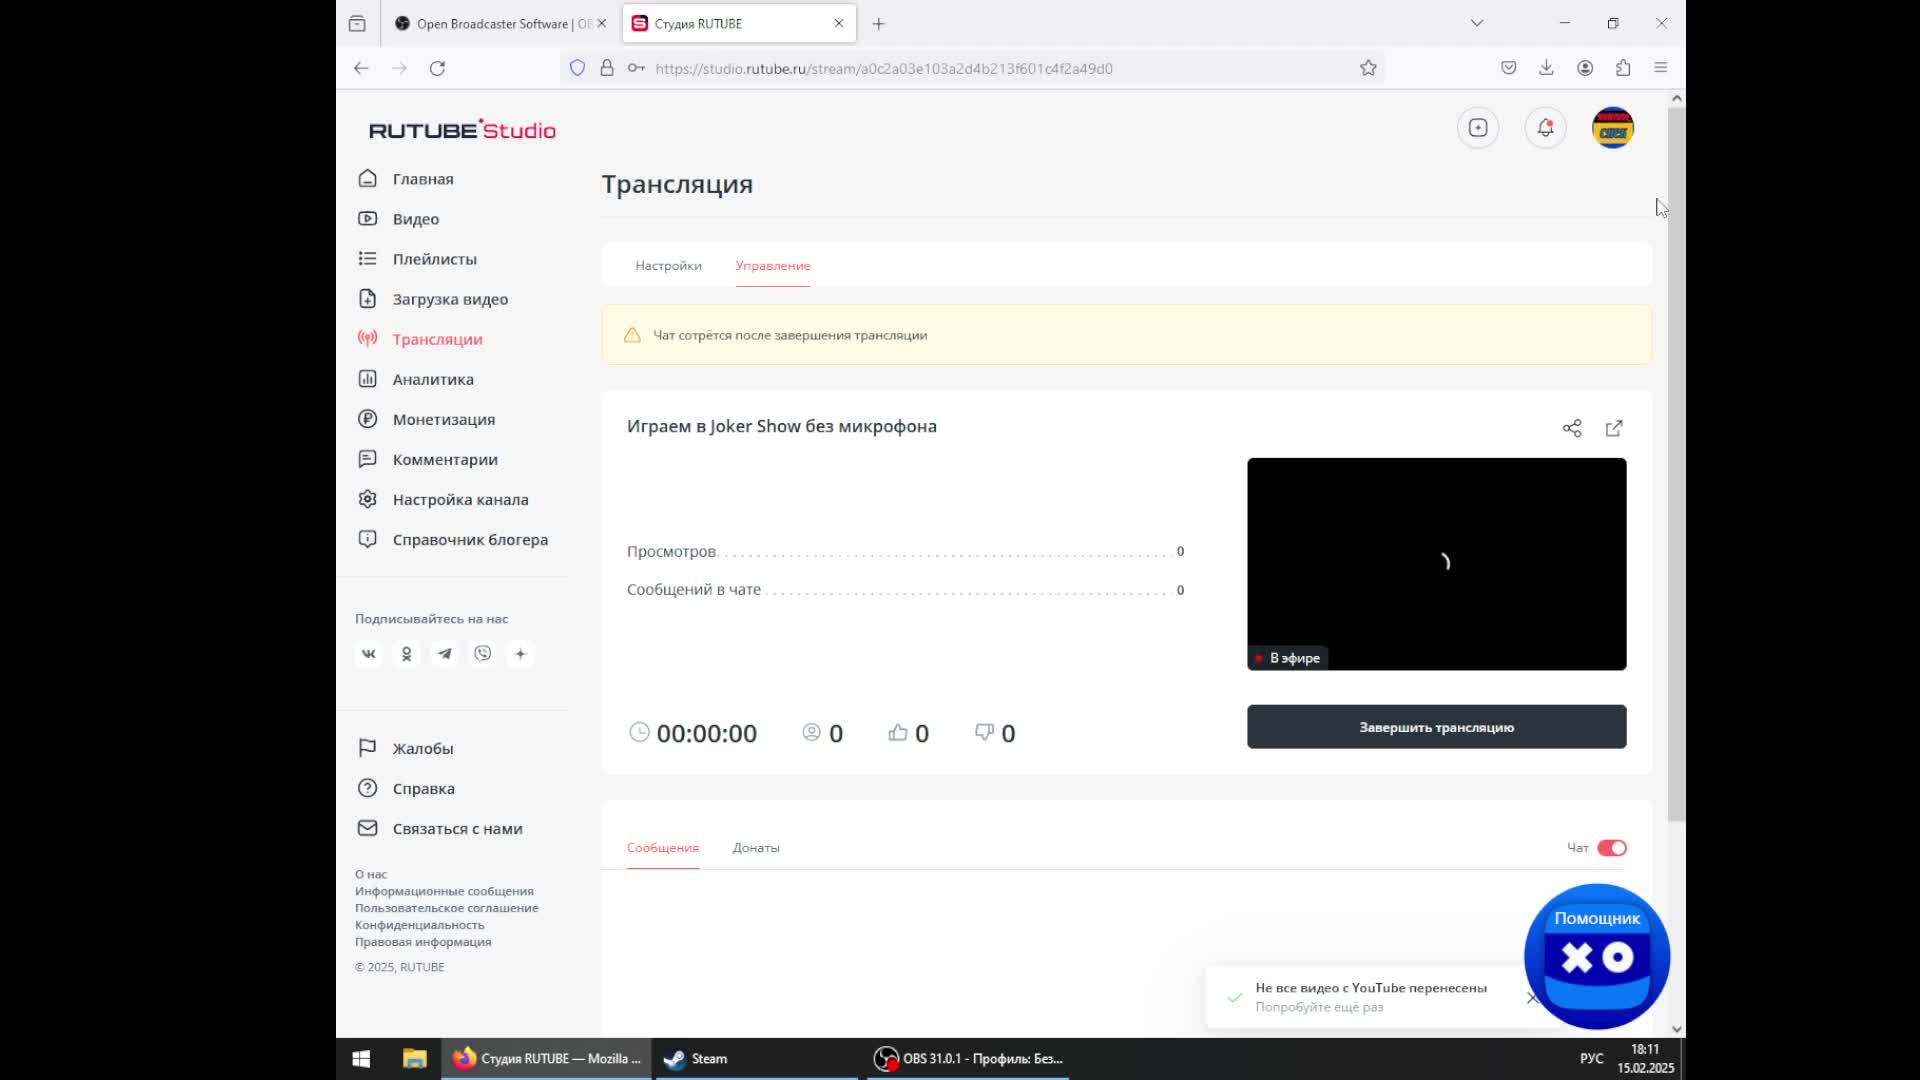1920x1080 pixels.
Task: Switch to OBS 31.0.1 in taskbar
Action: pos(968,1058)
